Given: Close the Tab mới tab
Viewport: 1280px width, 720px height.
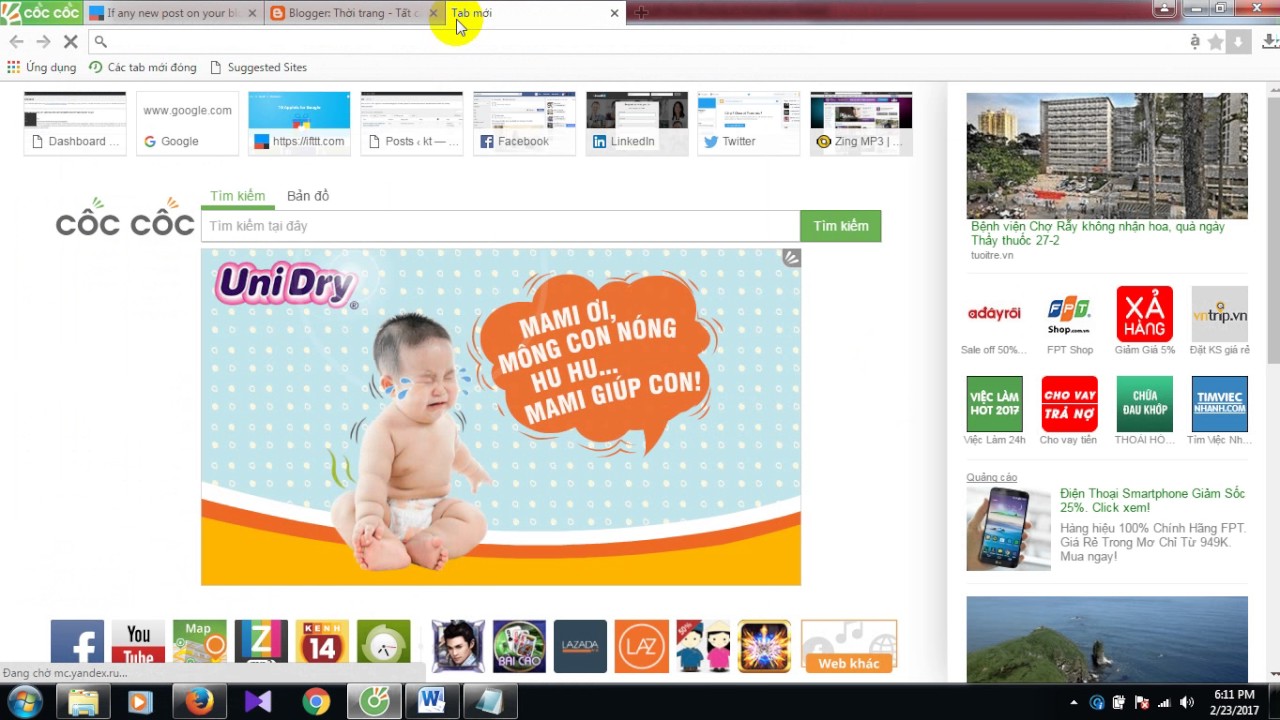Looking at the screenshot, I should pos(614,13).
